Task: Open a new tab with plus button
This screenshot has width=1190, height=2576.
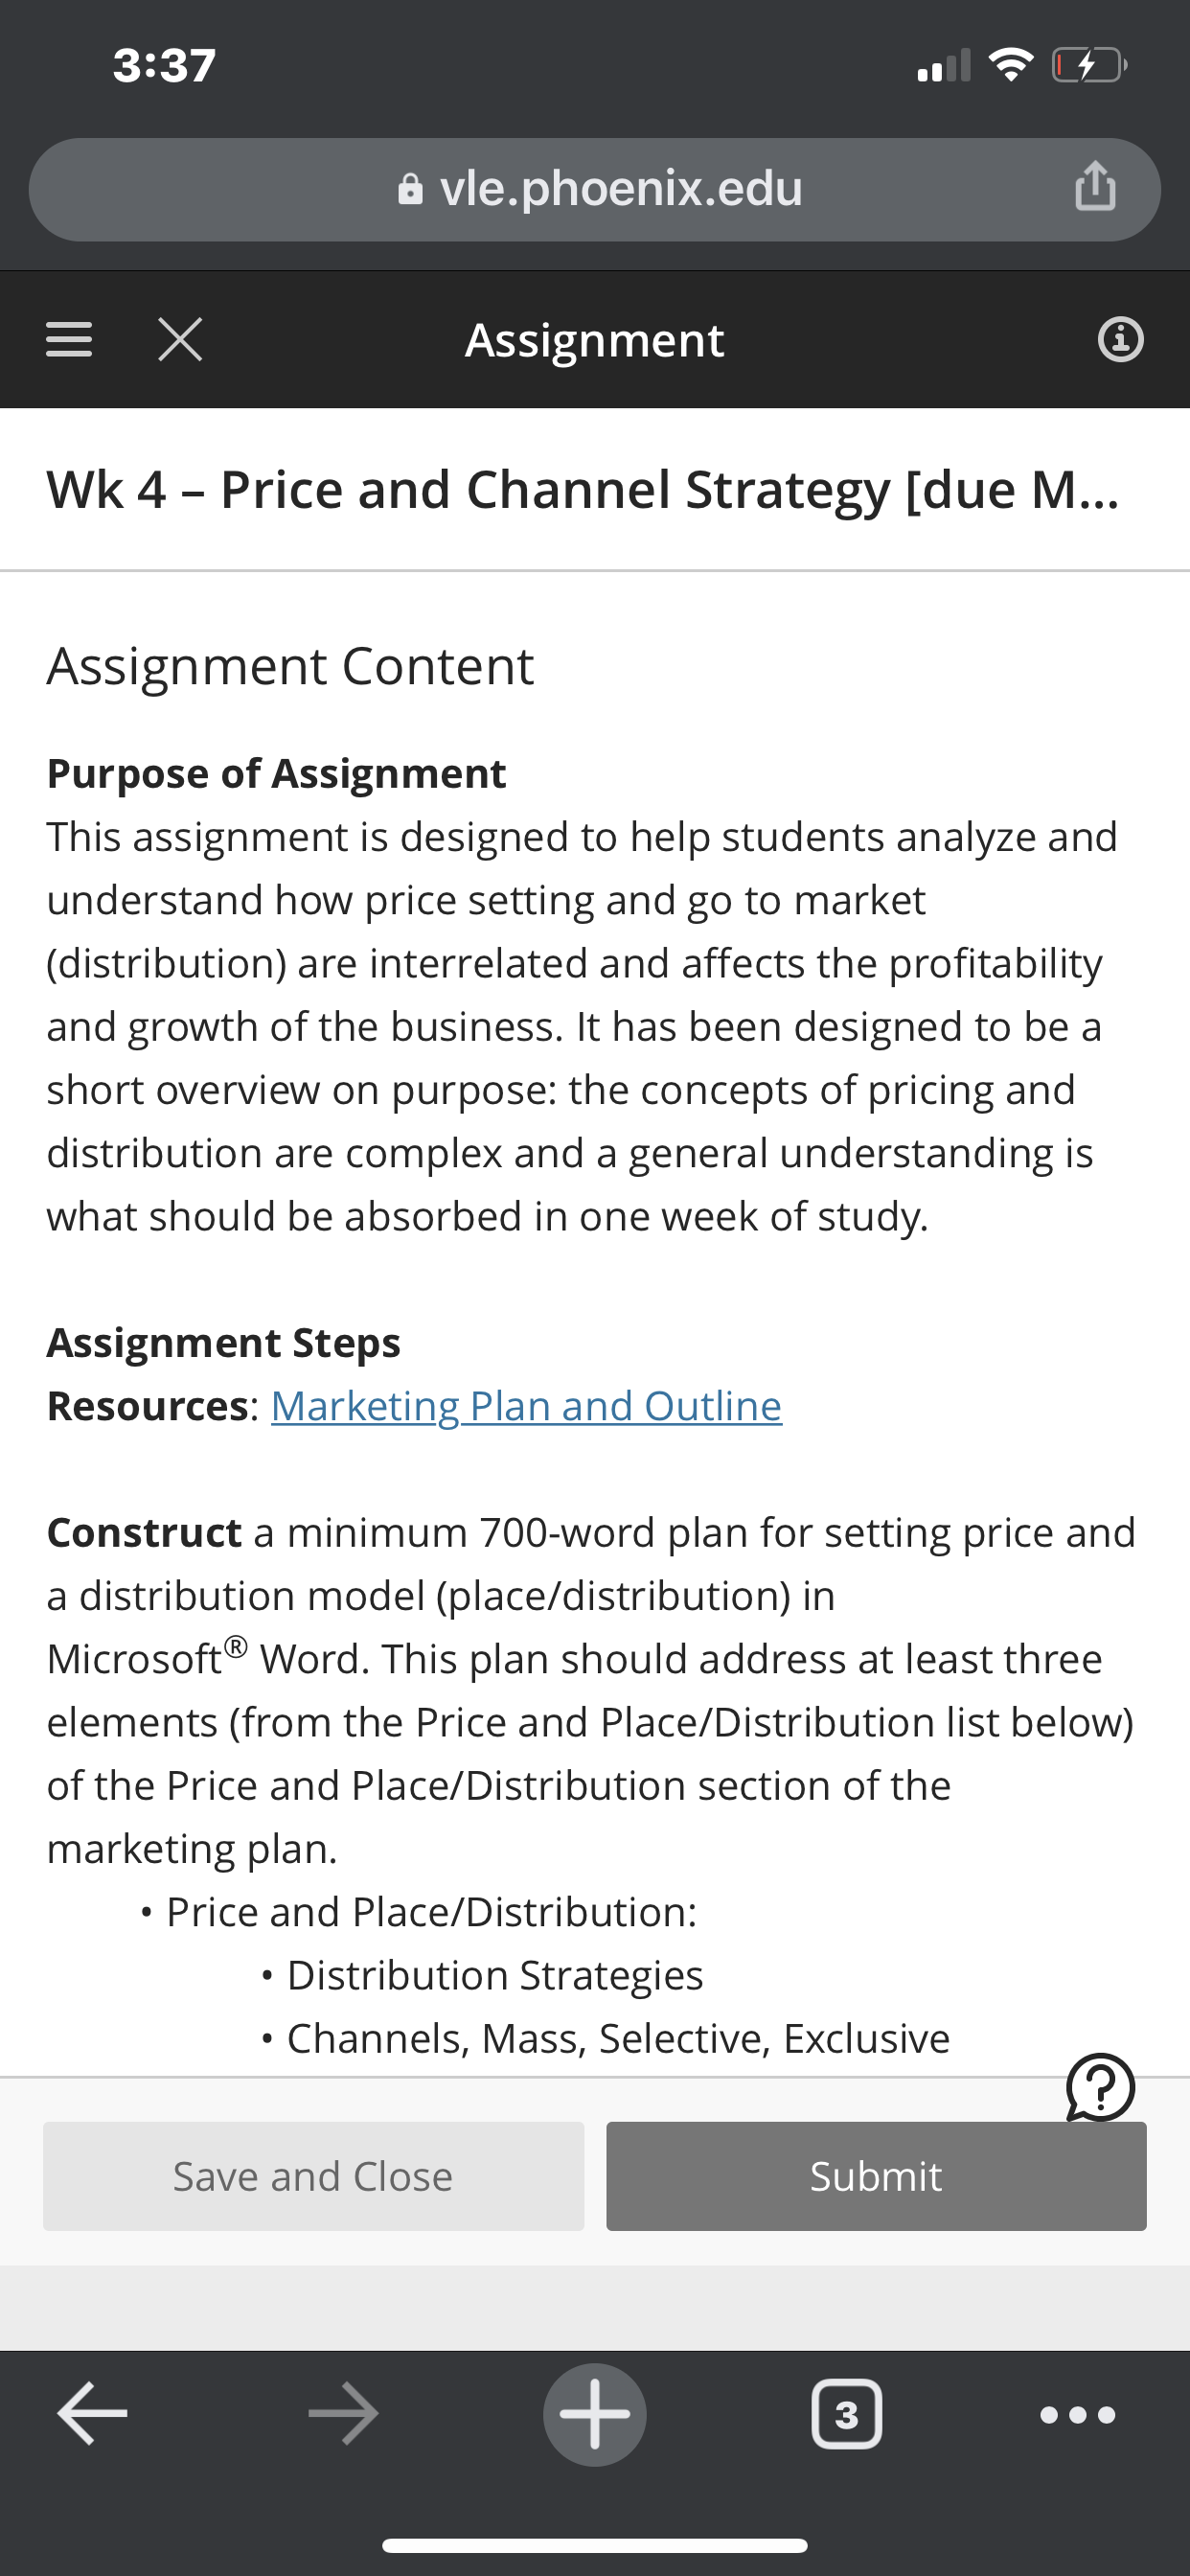Action: point(595,2414)
